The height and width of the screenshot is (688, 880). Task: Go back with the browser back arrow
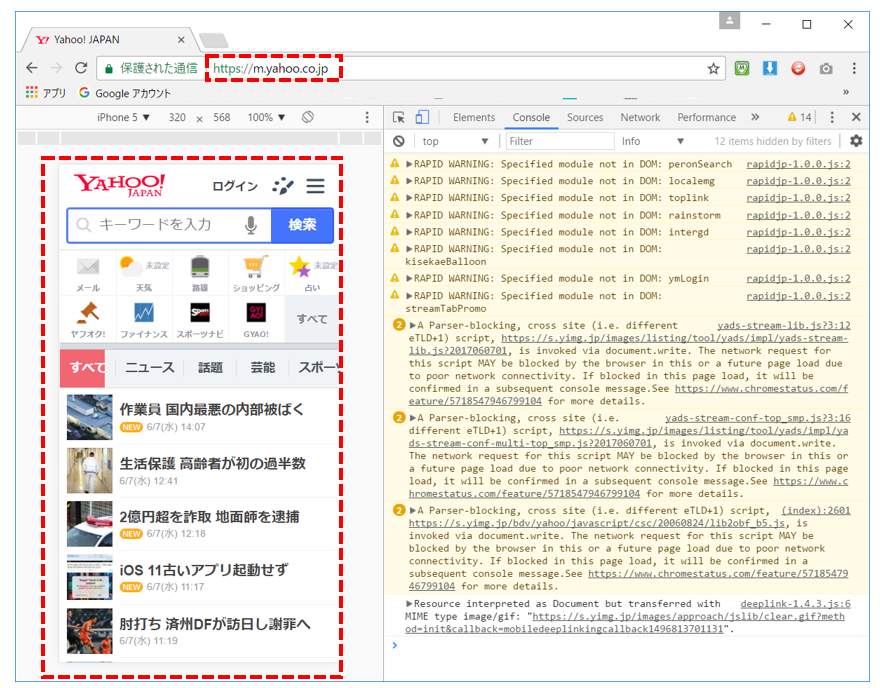coord(32,68)
